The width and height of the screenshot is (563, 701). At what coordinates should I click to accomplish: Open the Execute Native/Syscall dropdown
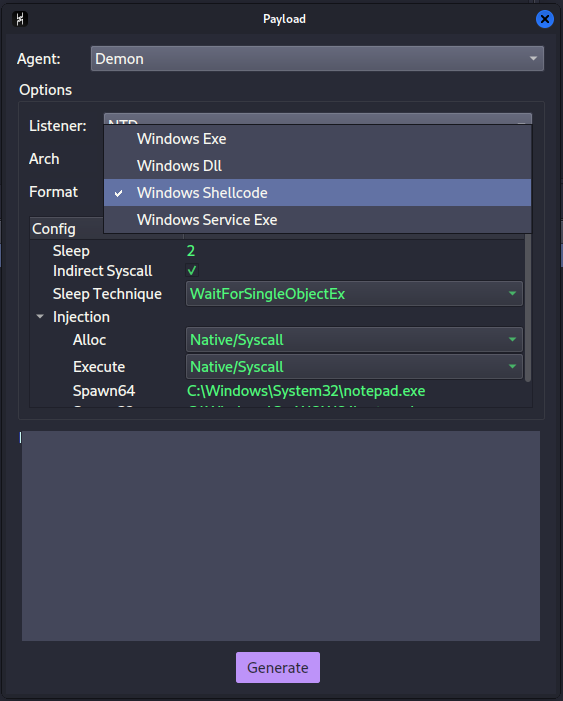[354, 367]
